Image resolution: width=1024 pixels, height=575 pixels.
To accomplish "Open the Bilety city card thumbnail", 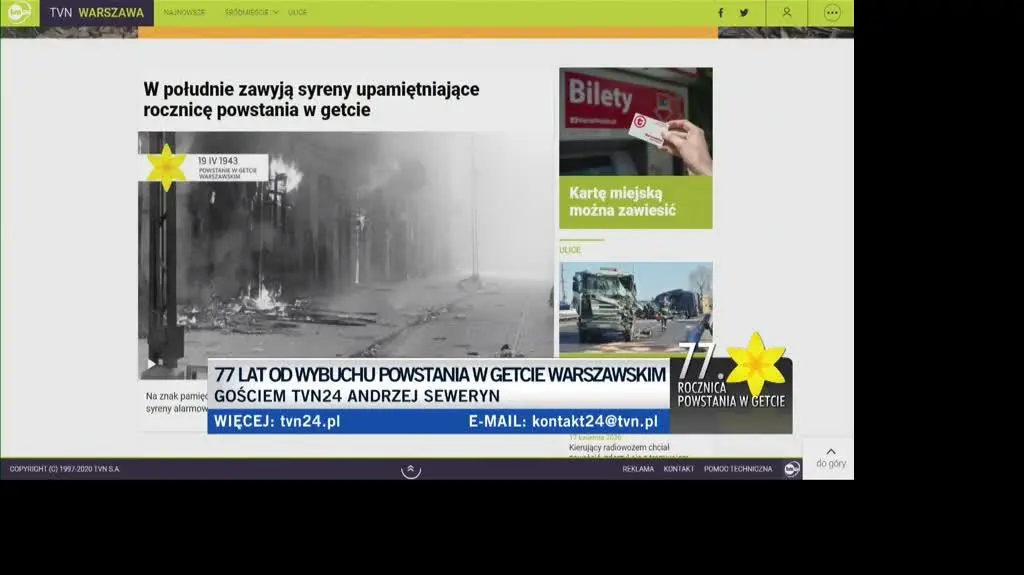I will (x=635, y=122).
